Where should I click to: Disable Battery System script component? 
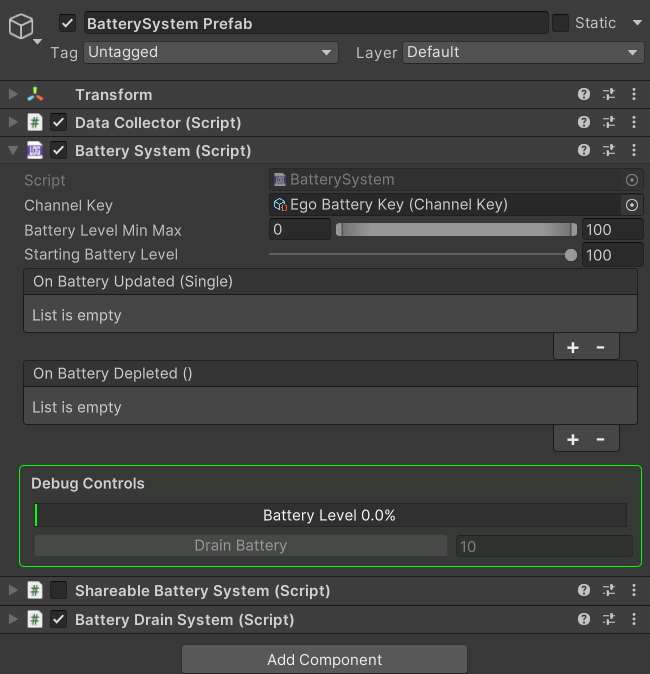pyautogui.click(x=58, y=150)
